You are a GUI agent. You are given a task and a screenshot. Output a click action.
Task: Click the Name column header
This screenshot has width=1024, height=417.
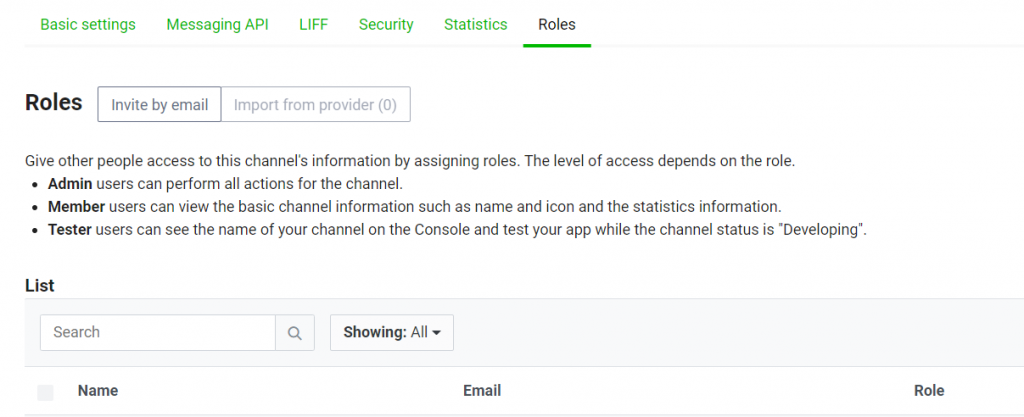click(98, 391)
